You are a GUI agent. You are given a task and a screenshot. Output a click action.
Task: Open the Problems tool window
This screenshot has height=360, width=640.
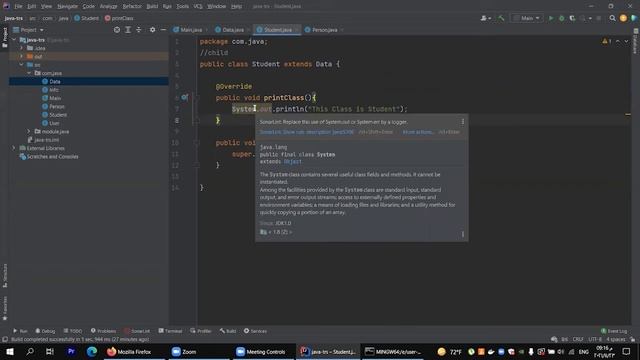[103, 331]
